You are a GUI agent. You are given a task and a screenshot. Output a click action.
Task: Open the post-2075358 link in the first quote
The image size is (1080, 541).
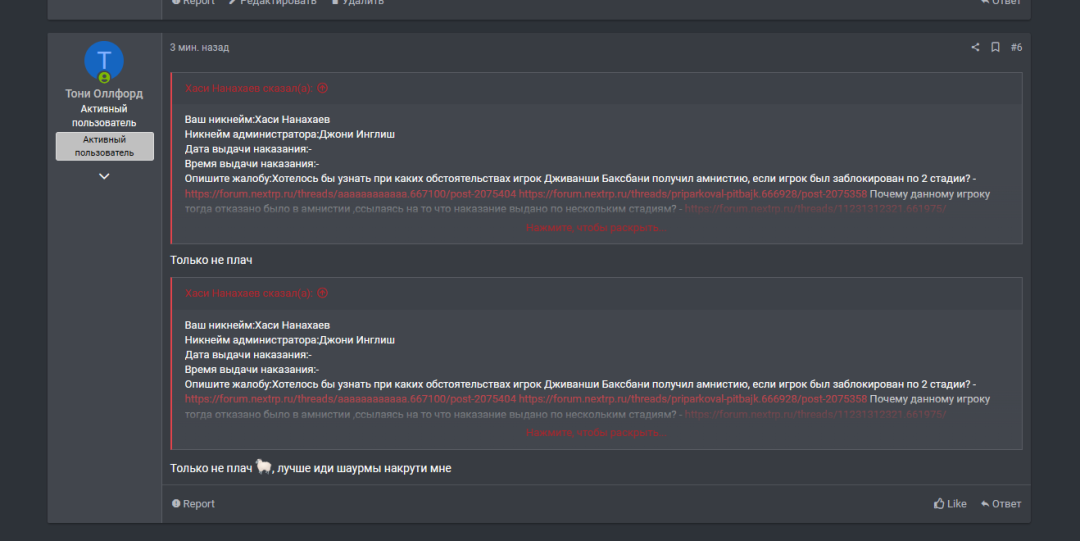[692, 194]
